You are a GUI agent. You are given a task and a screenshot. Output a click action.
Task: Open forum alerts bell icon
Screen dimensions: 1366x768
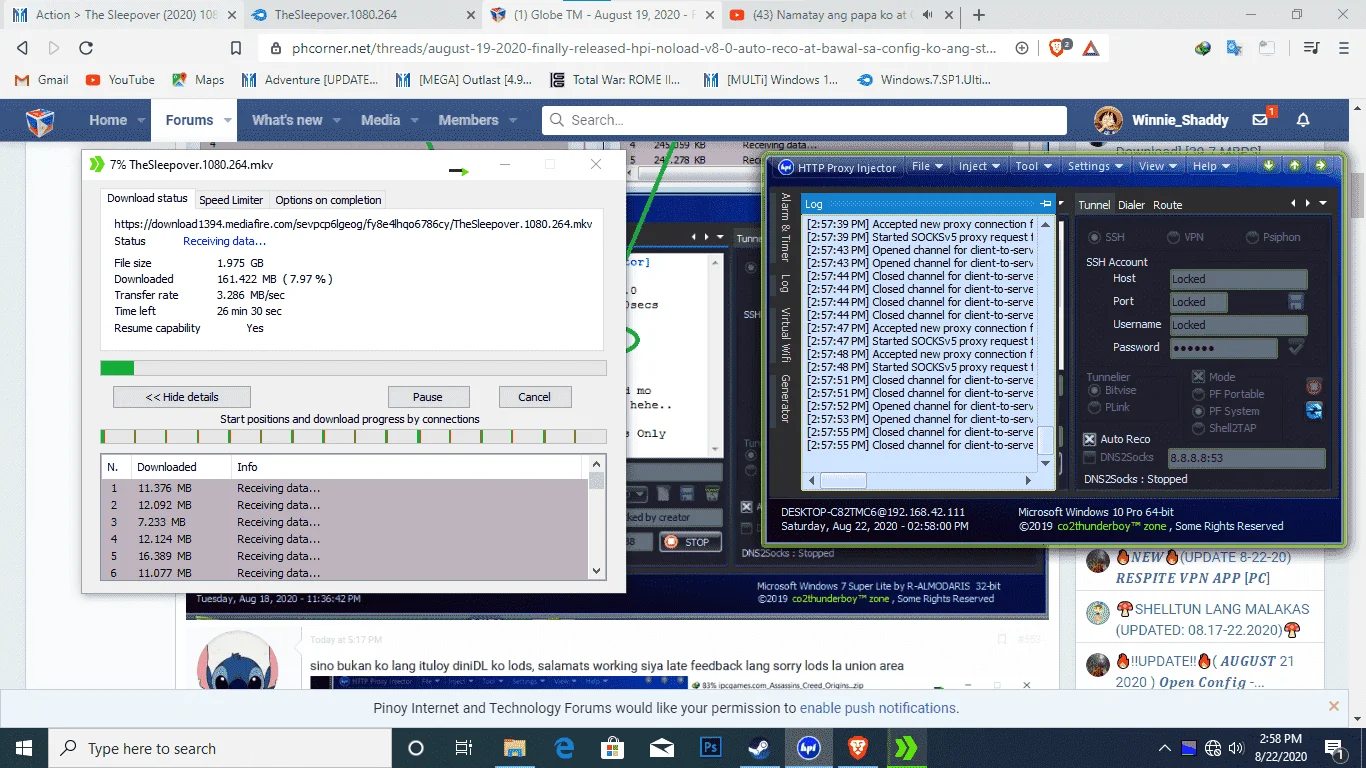coord(1303,120)
